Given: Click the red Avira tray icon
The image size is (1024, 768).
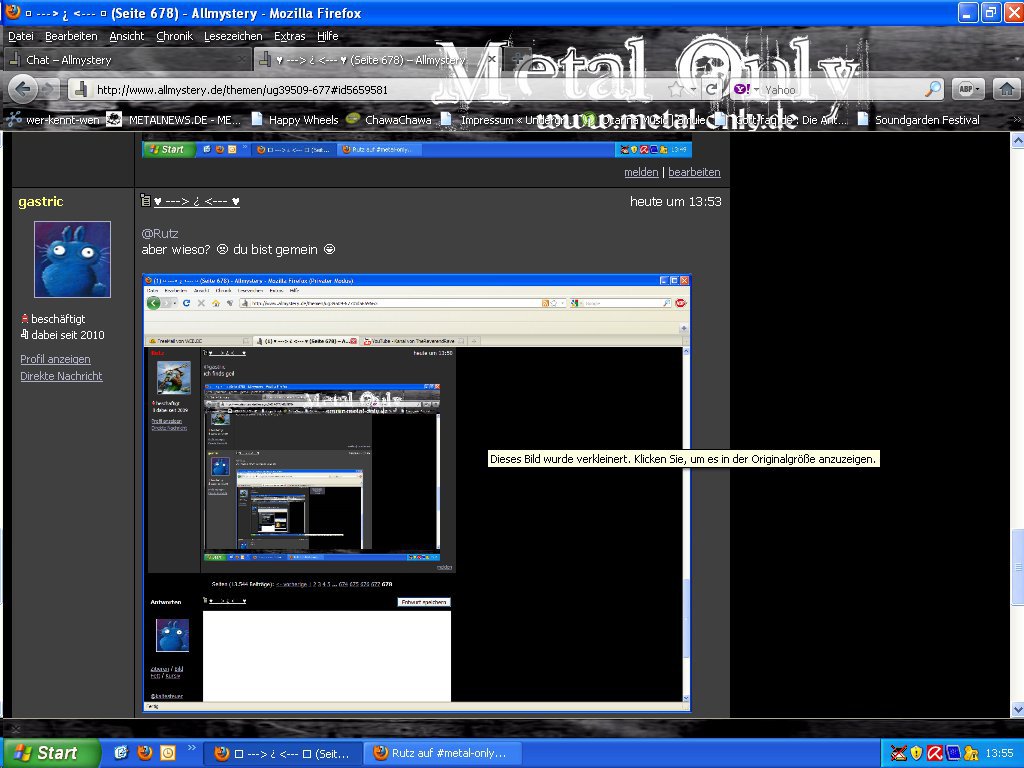Looking at the screenshot, I should [x=935, y=753].
